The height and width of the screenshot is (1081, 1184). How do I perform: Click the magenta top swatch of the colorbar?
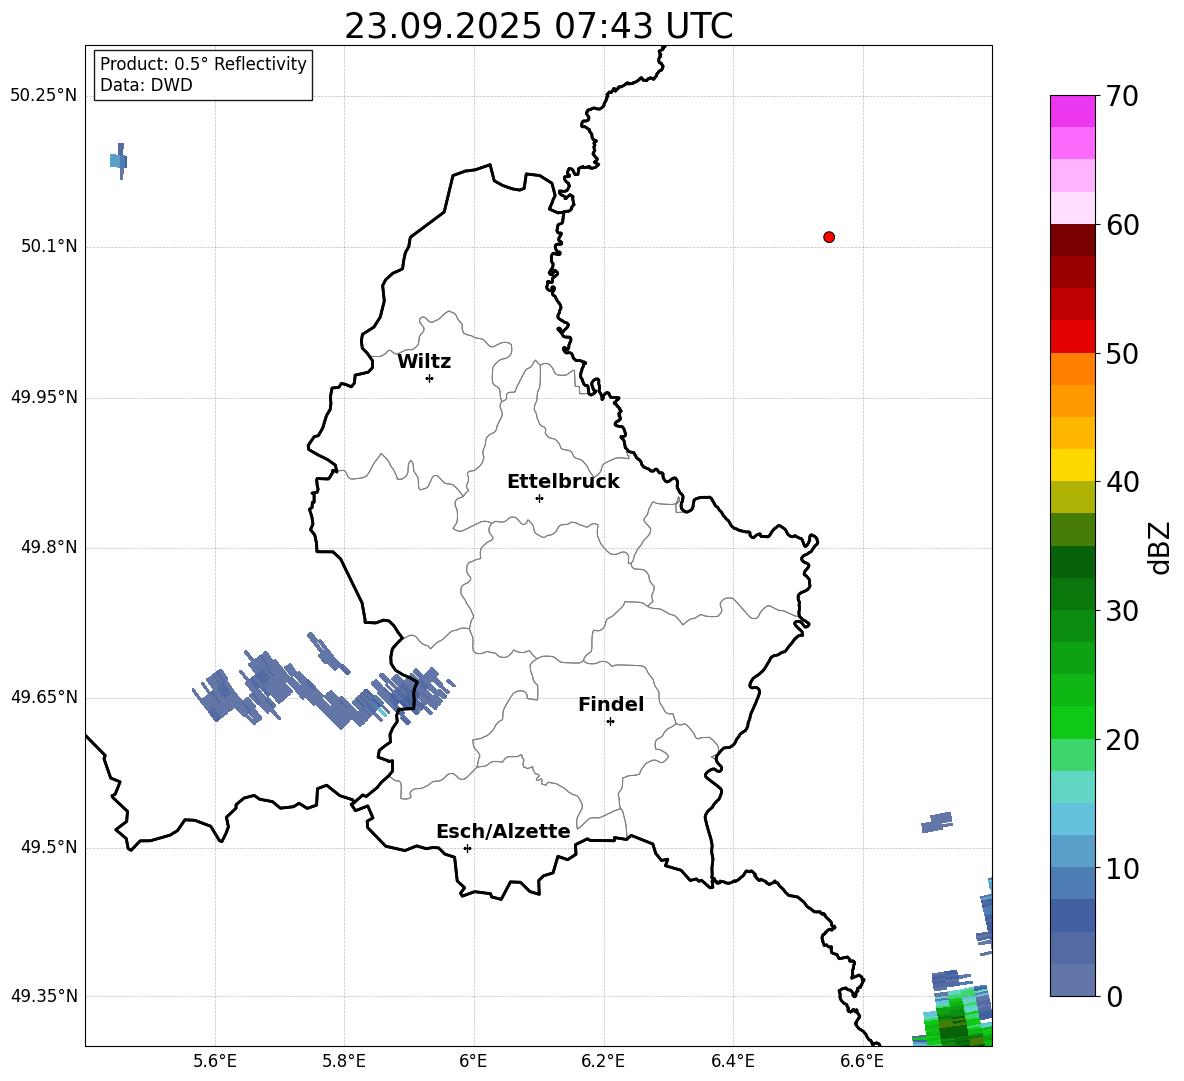[1072, 111]
